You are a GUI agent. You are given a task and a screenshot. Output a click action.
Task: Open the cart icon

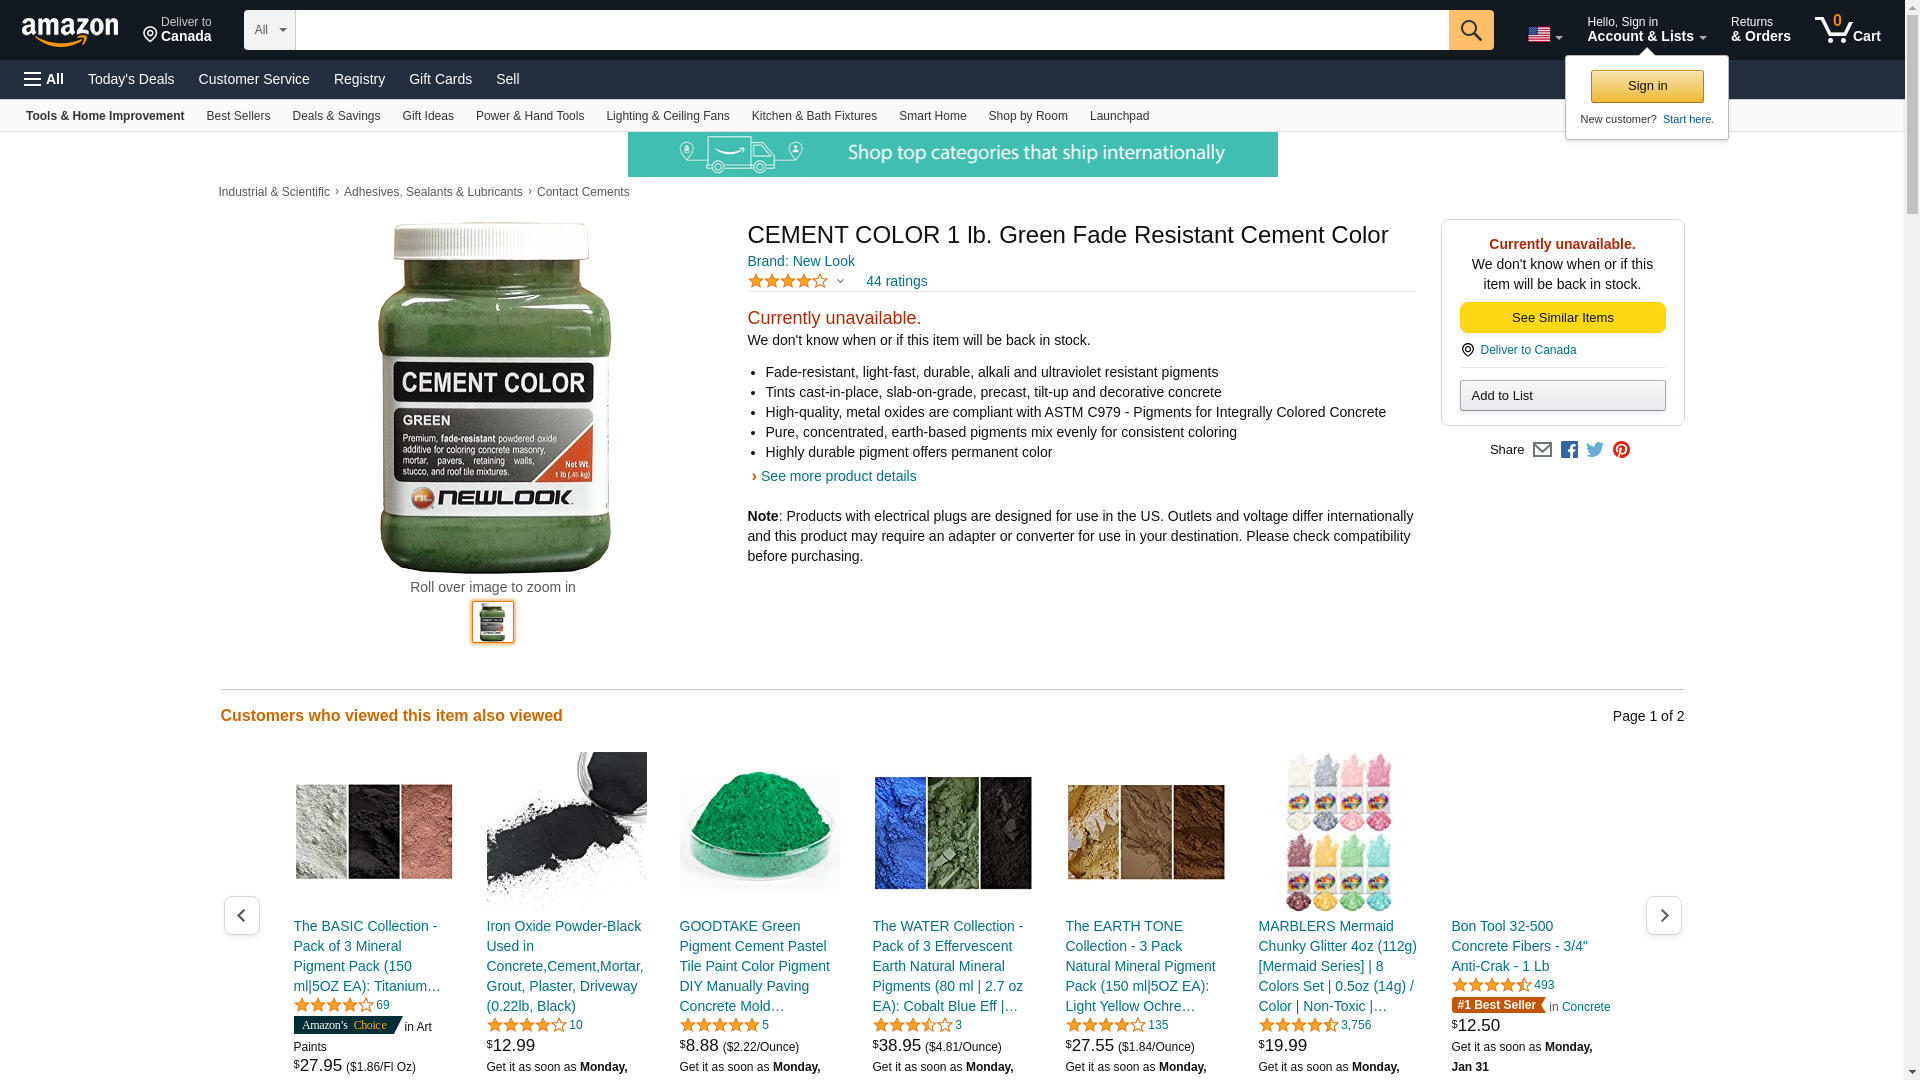pyautogui.click(x=1848, y=30)
